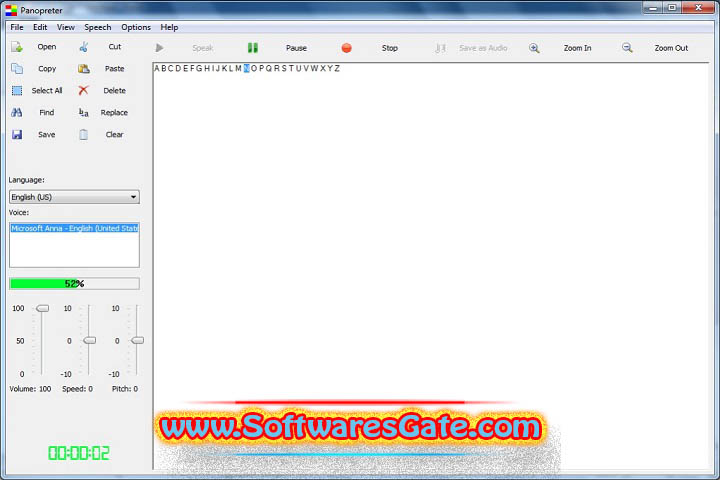720x480 pixels.
Task: Open the View menu
Action: point(66,27)
